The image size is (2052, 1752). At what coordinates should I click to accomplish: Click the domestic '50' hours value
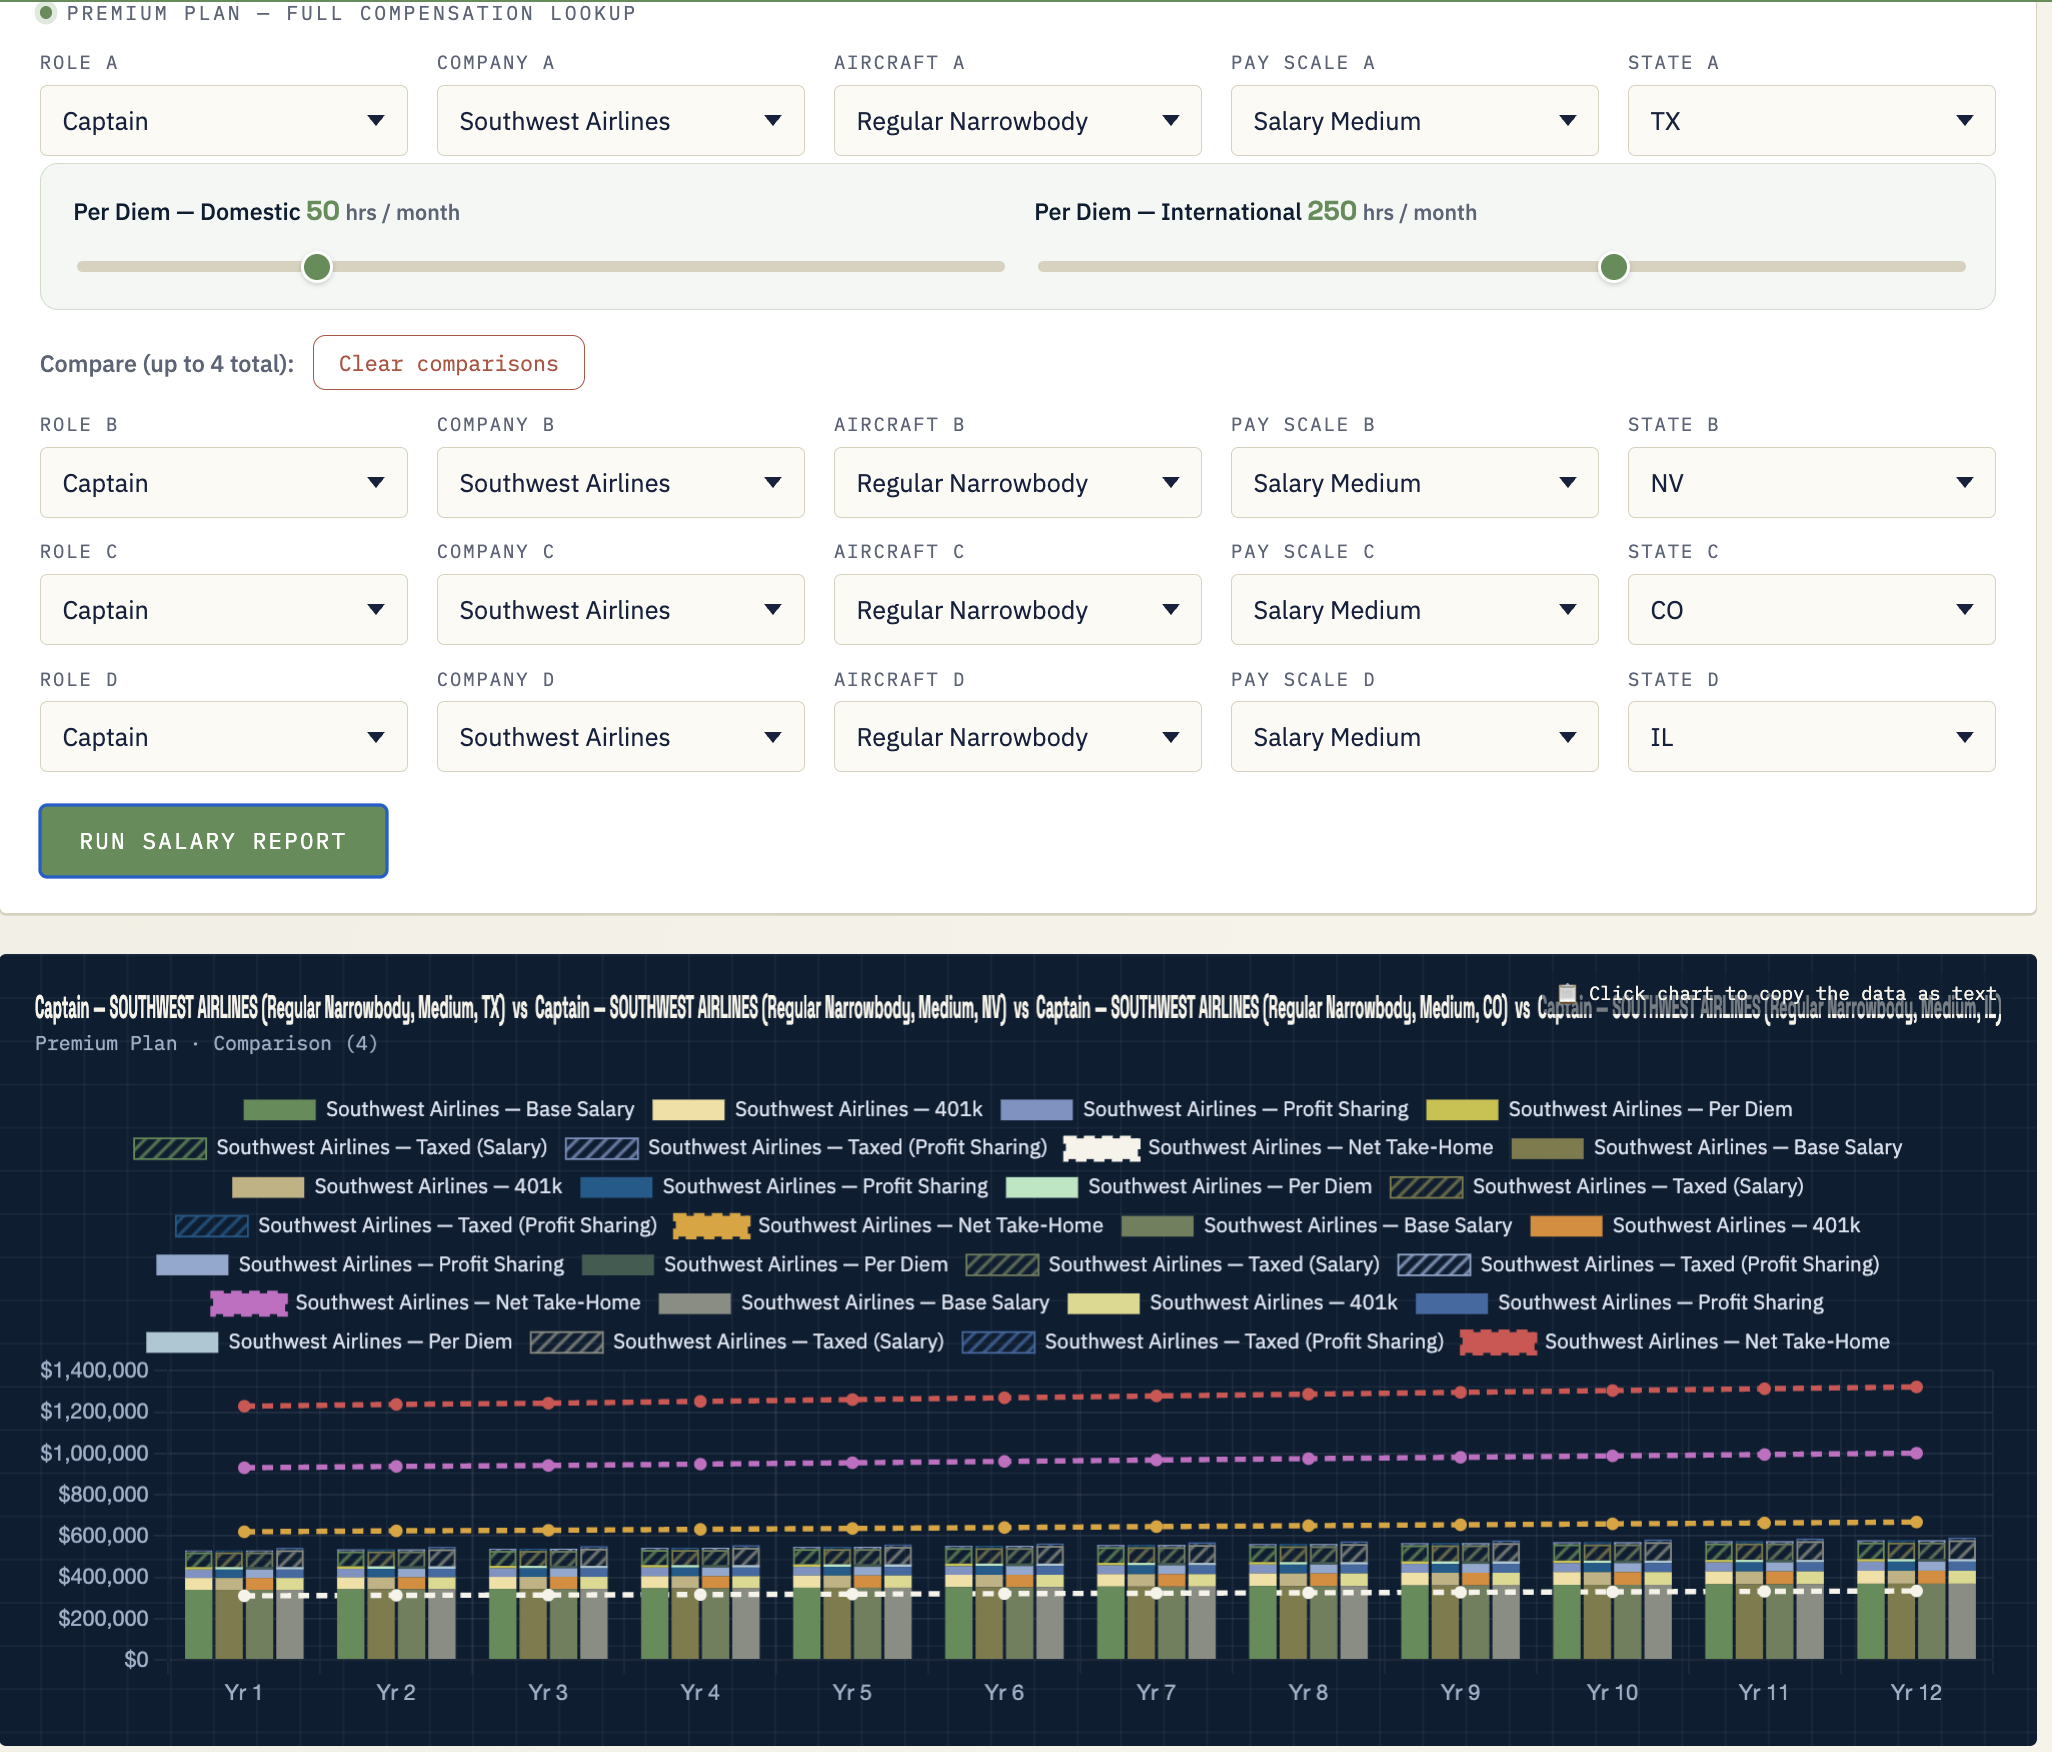(323, 211)
